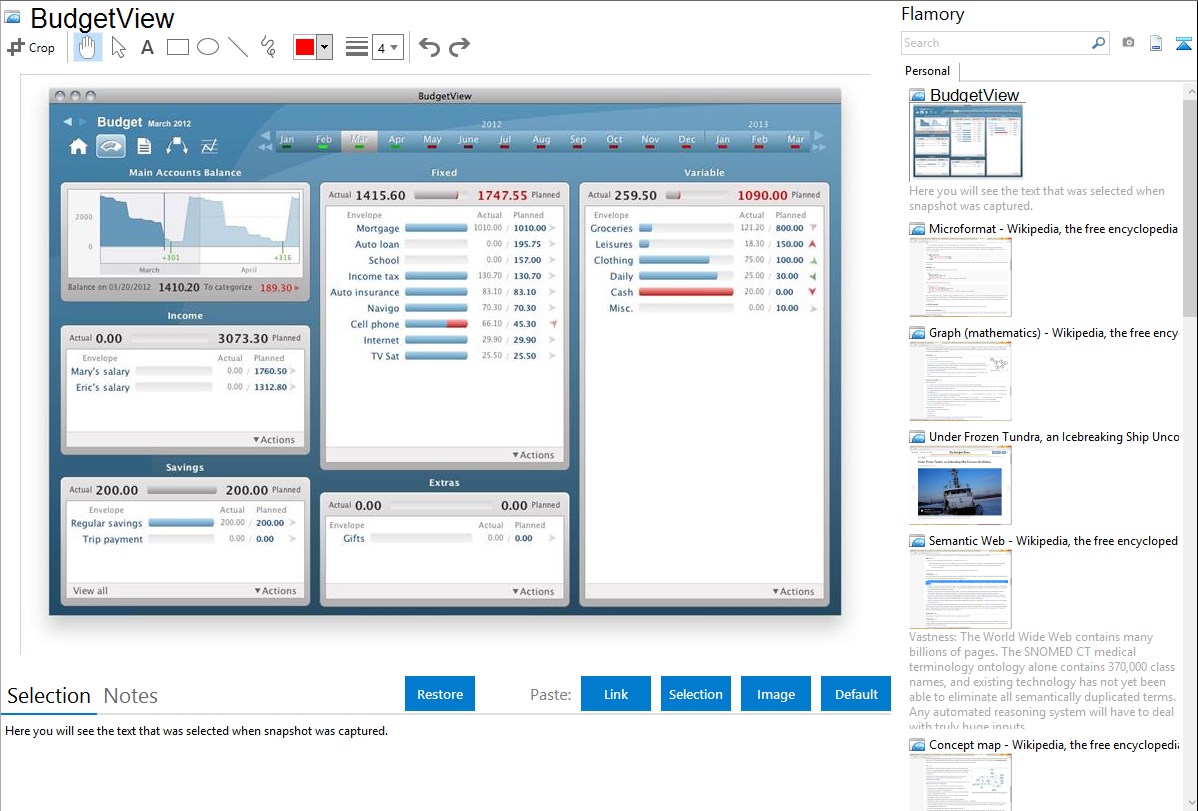Click the Mortgage progress bar
The height and width of the screenshot is (811, 1198).
[x=436, y=228]
